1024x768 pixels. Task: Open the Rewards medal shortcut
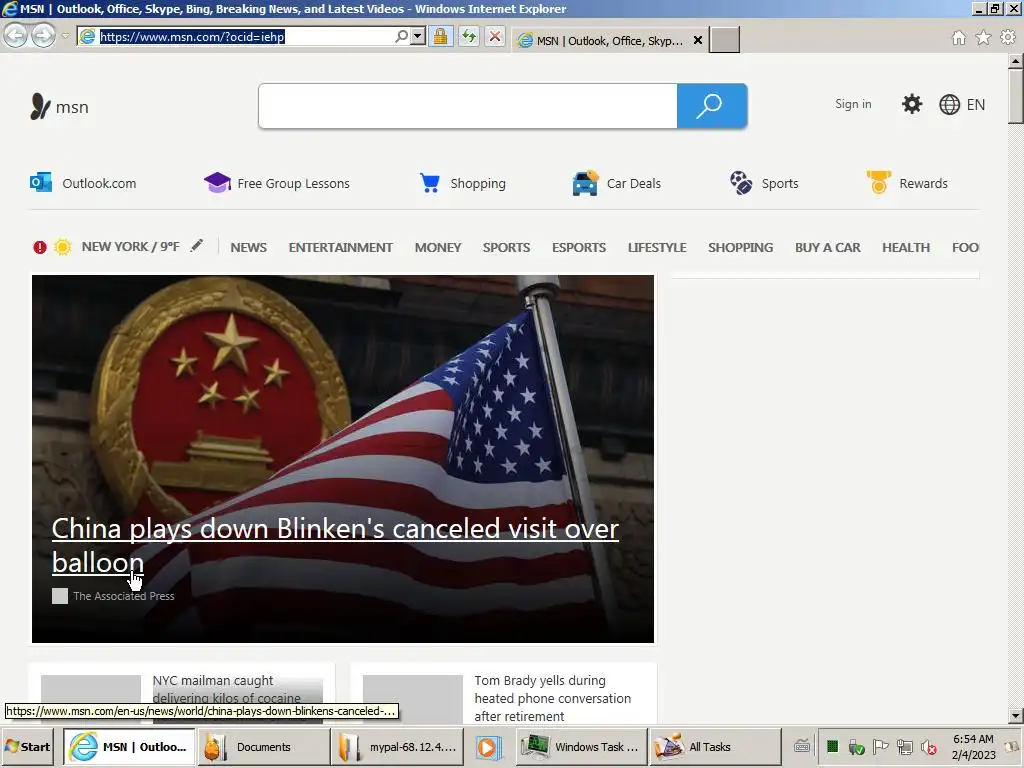tap(907, 183)
